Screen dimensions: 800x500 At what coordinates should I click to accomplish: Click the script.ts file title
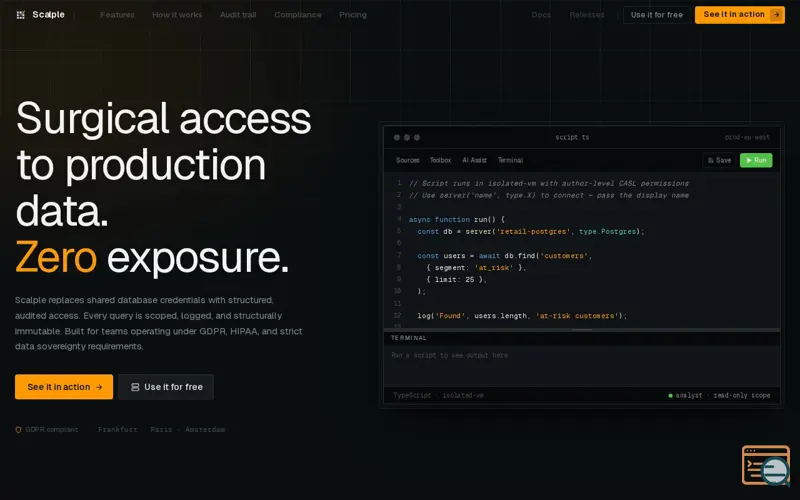[572, 137]
